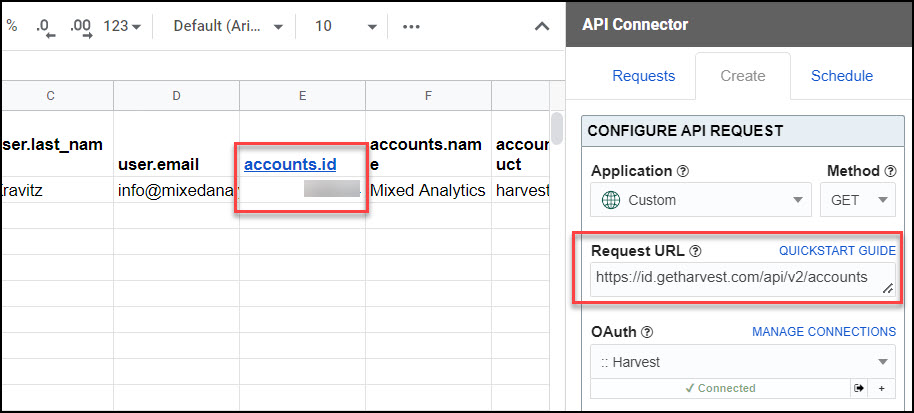Select column E header
Image resolution: width=914 pixels, height=413 pixels.
(303, 96)
